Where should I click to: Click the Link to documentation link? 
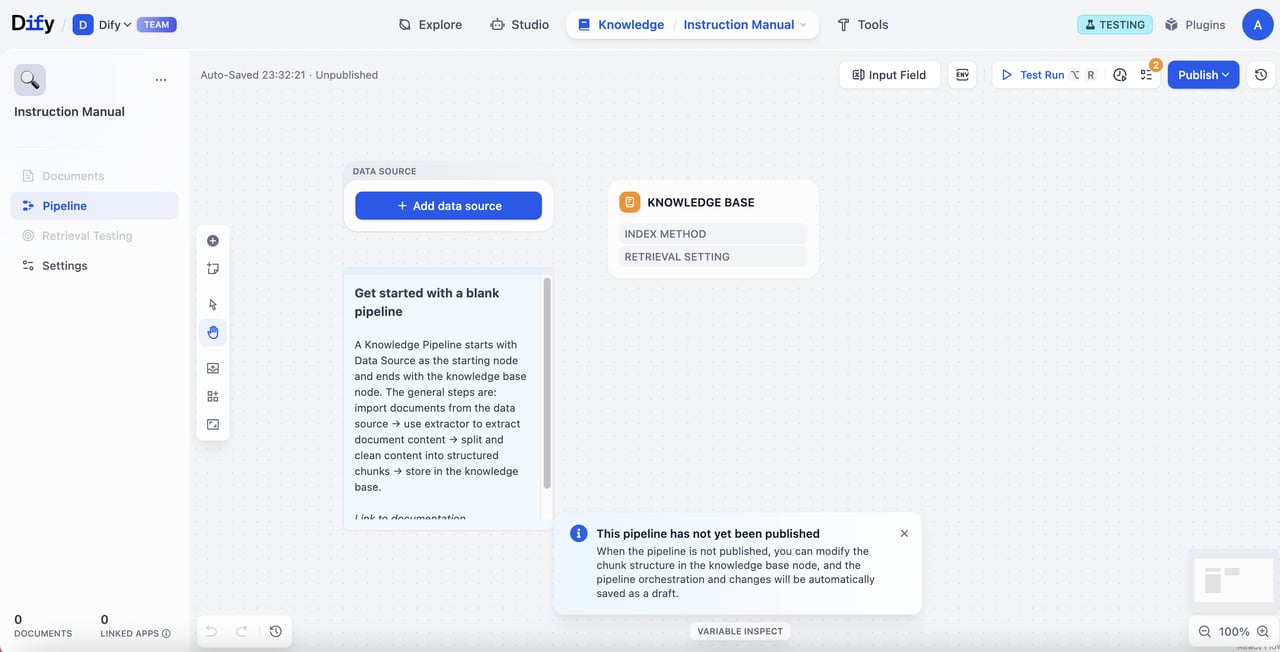point(410,519)
